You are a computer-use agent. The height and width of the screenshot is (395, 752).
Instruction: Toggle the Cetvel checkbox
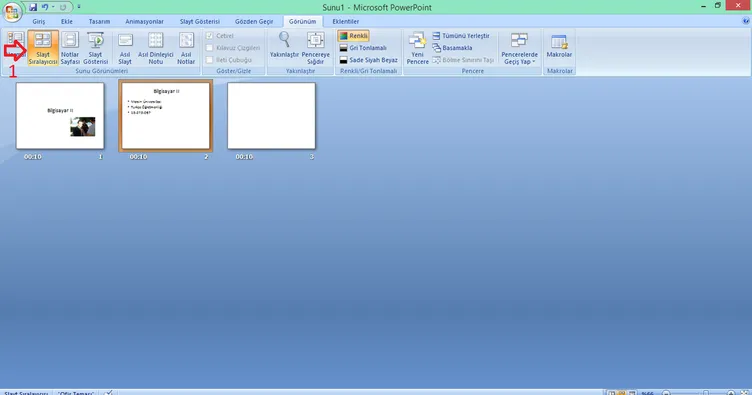coord(210,36)
